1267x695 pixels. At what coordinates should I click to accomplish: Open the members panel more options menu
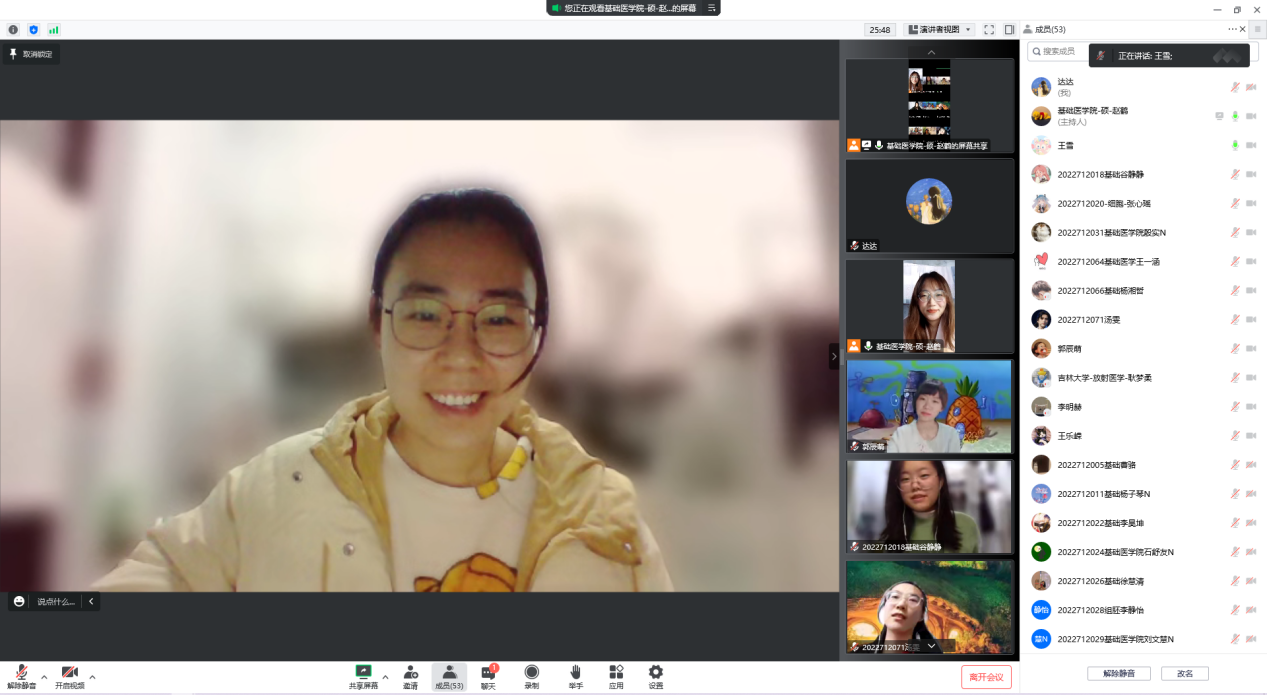(x=1232, y=30)
